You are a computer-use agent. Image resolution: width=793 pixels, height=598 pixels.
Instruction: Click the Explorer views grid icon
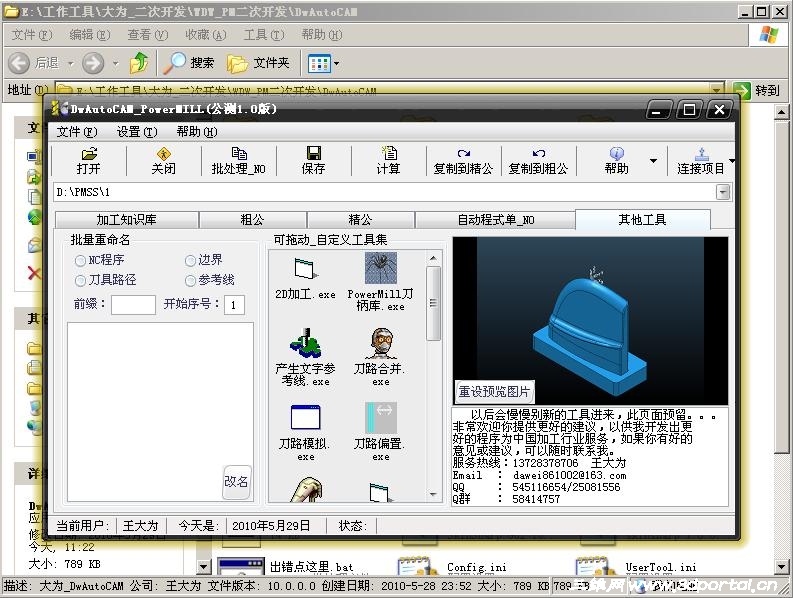(x=319, y=63)
